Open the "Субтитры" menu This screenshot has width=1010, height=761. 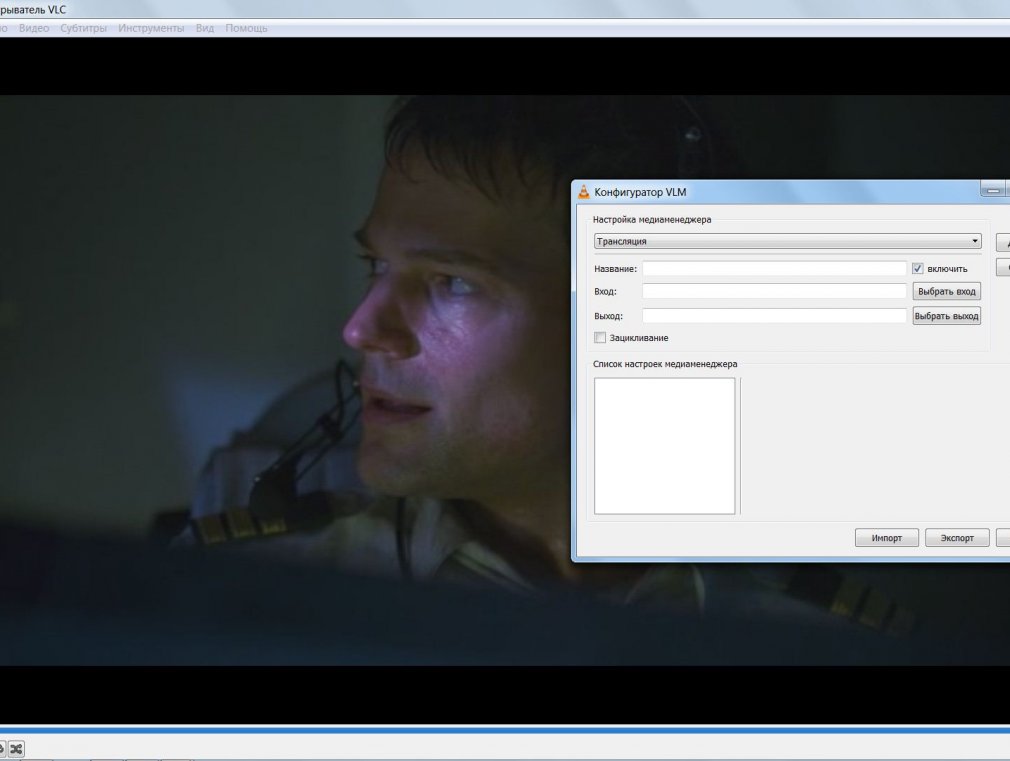click(83, 28)
